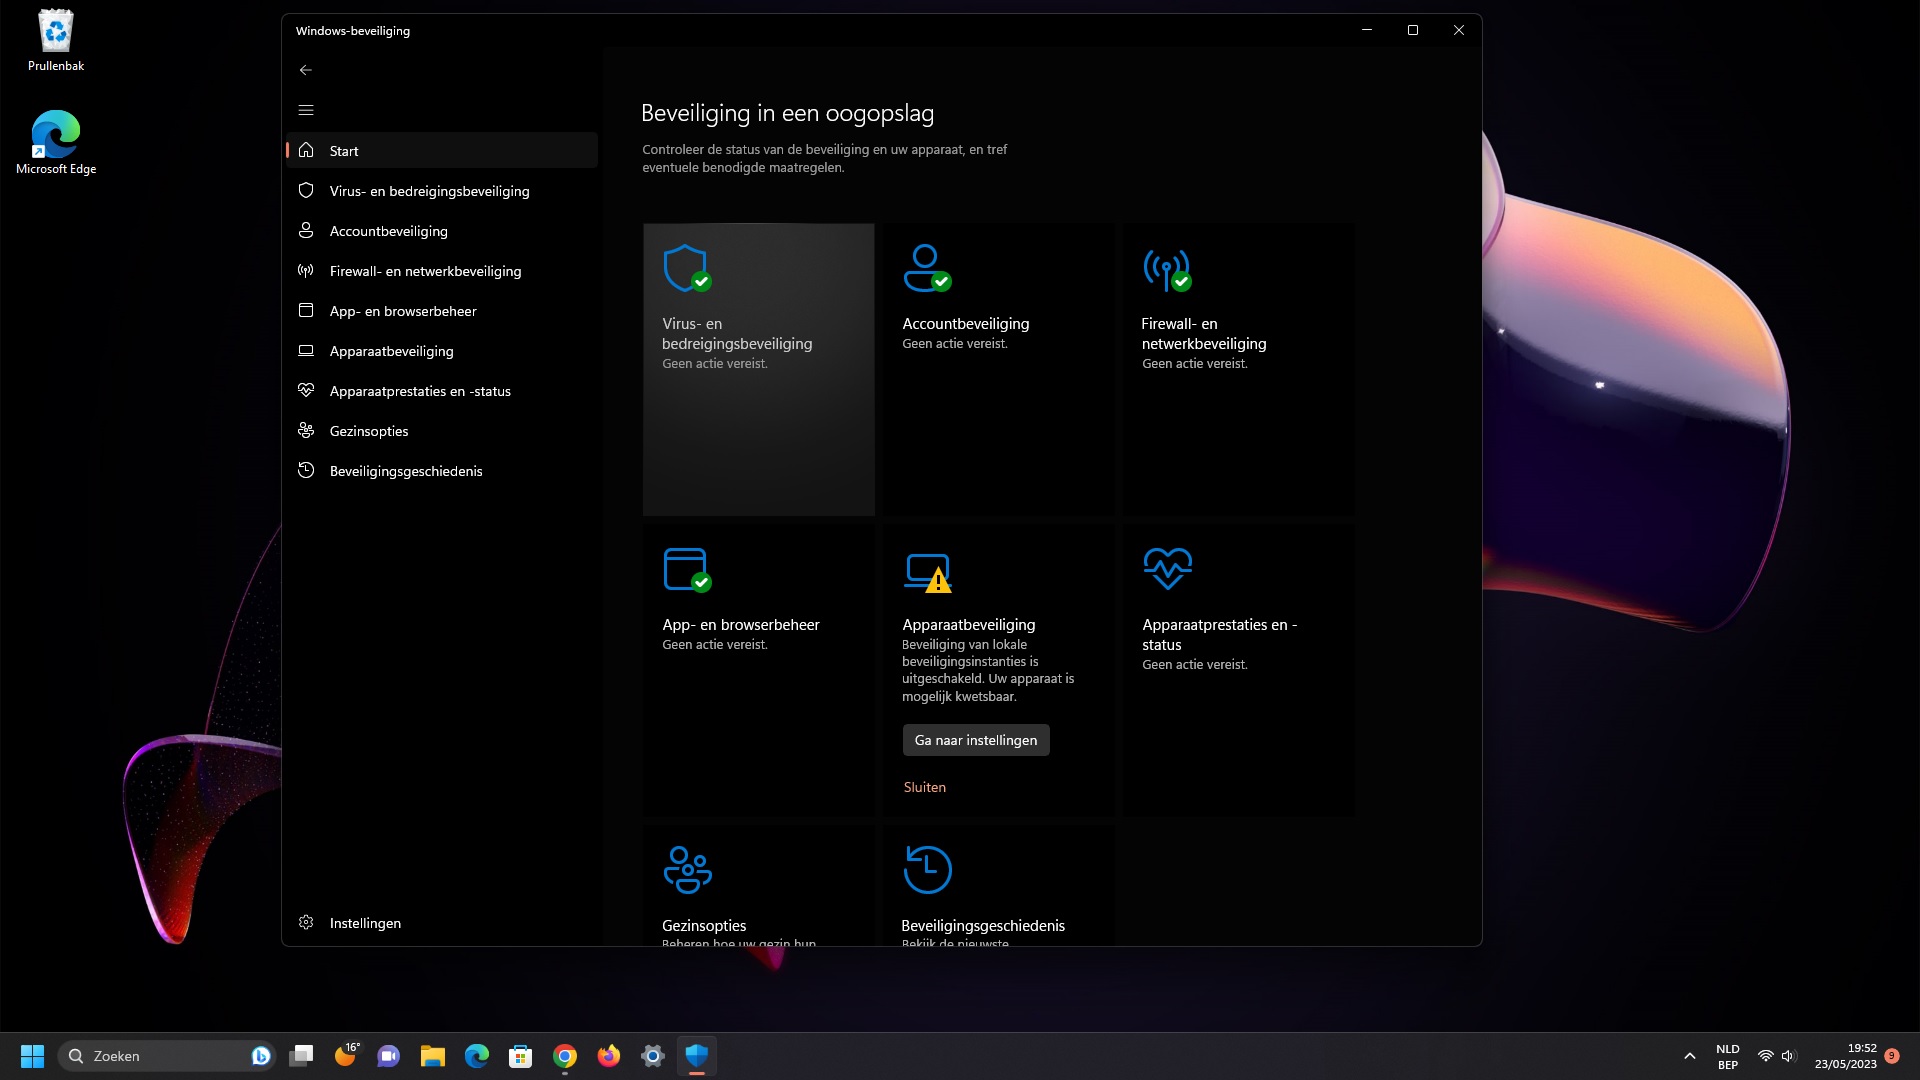Screen dimensions: 1920x1080
Task: Launch Microsoft Edge from the taskbar
Action: pos(477,1056)
